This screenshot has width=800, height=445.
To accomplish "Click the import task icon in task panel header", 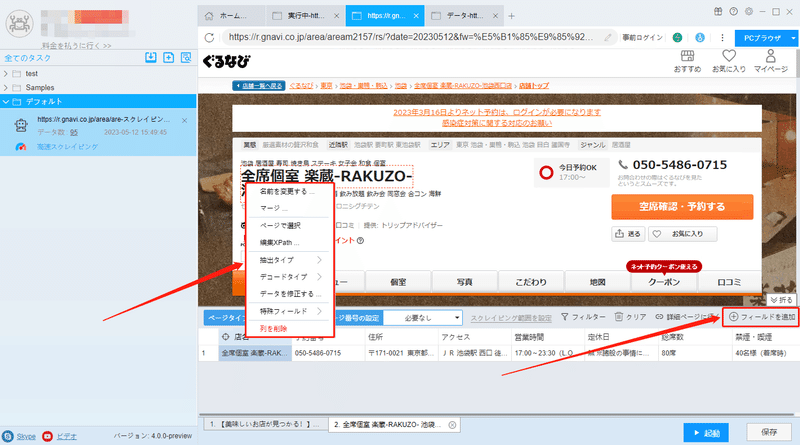I will click(151, 58).
